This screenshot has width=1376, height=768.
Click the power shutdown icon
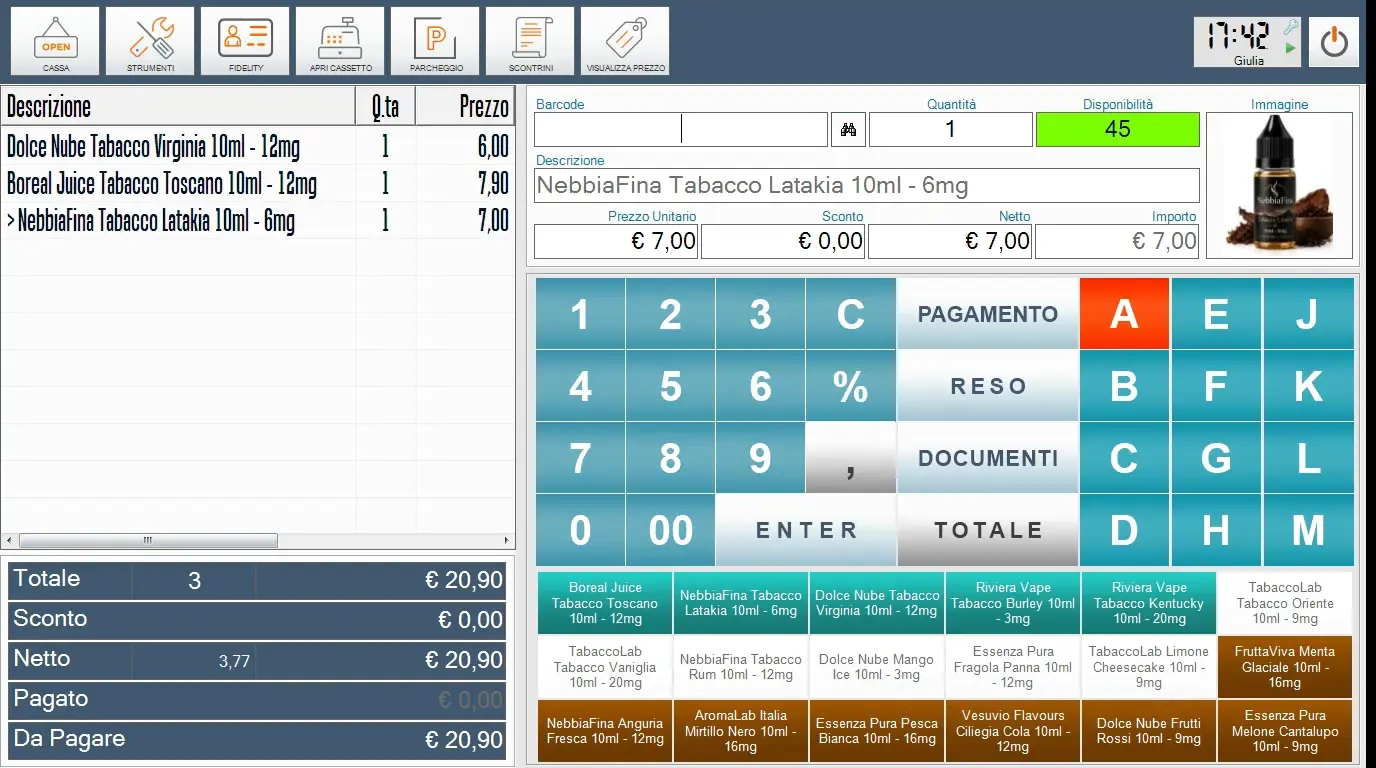(x=1334, y=42)
